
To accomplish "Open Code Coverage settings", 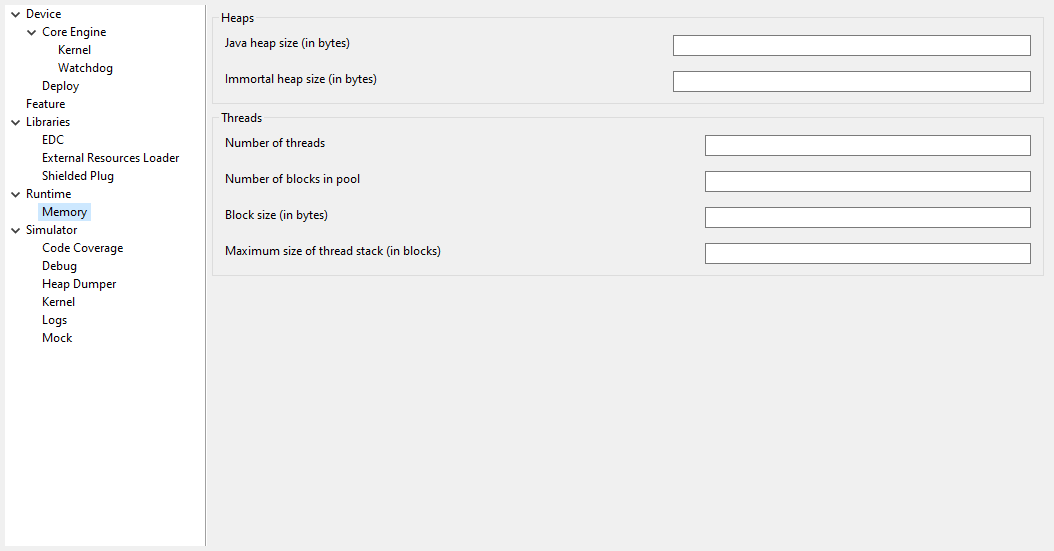I will click(x=82, y=248).
